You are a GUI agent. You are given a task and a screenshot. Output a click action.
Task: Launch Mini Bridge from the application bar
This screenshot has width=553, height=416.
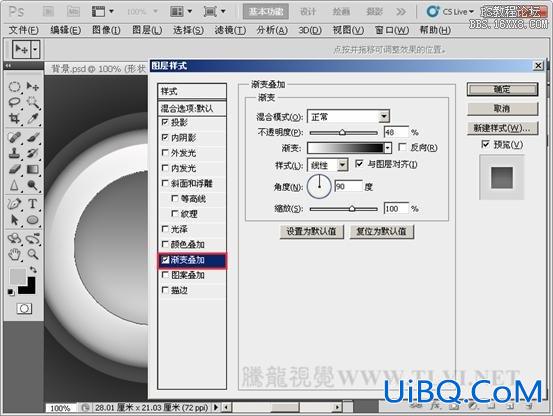tap(73, 12)
